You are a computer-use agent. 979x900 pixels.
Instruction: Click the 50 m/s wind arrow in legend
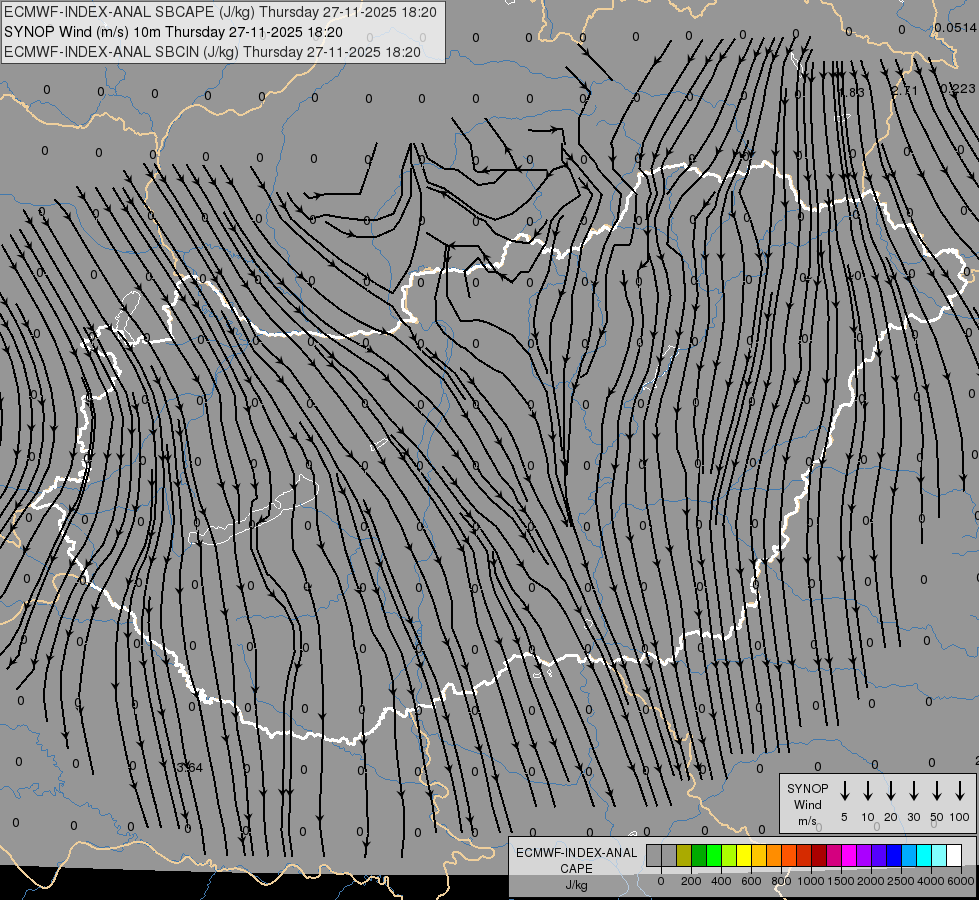(937, 791)
